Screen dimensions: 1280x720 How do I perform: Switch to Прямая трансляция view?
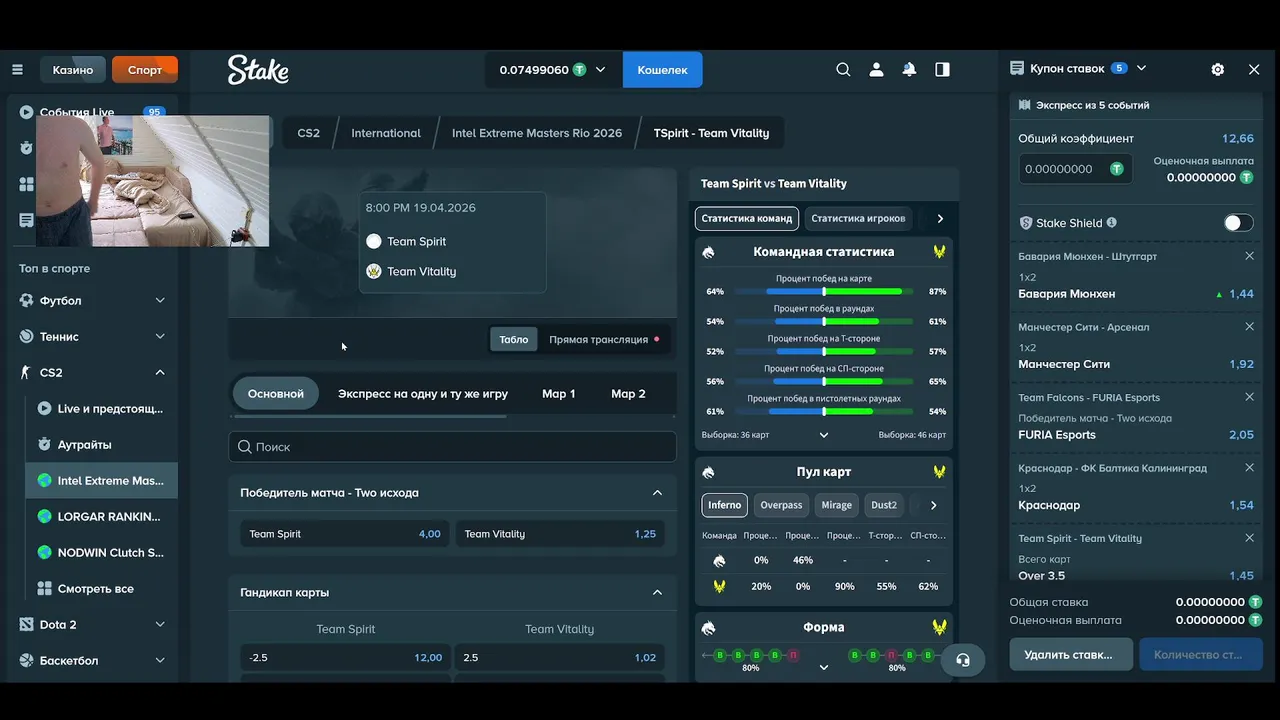(604, 339)
